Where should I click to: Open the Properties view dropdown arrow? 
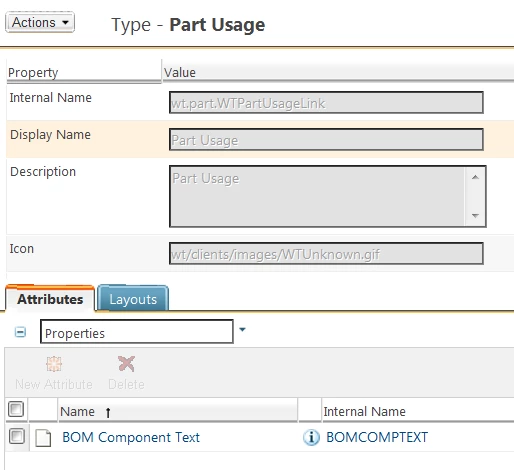(242, 330)
